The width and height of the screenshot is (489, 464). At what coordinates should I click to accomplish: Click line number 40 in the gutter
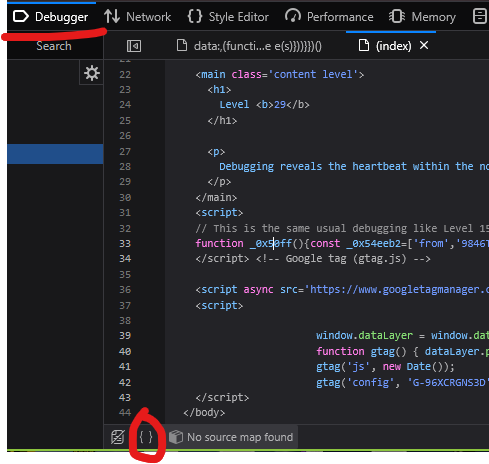[125, 351]
